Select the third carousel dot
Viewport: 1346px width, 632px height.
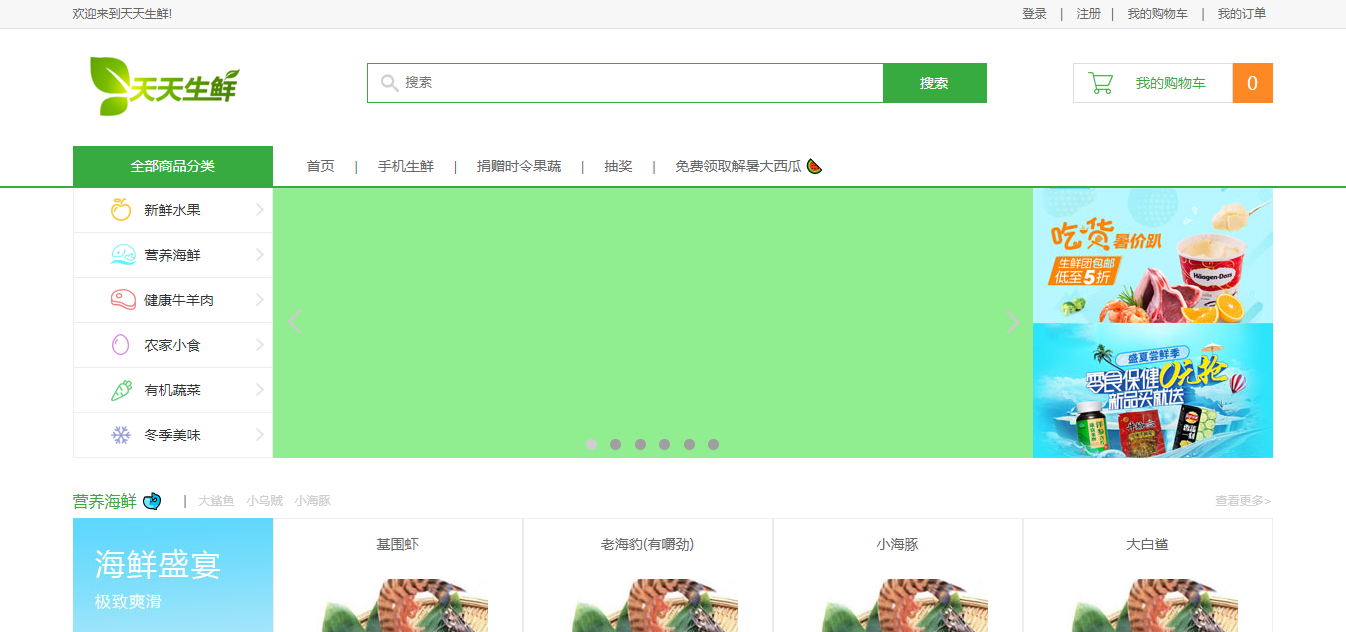640,444
